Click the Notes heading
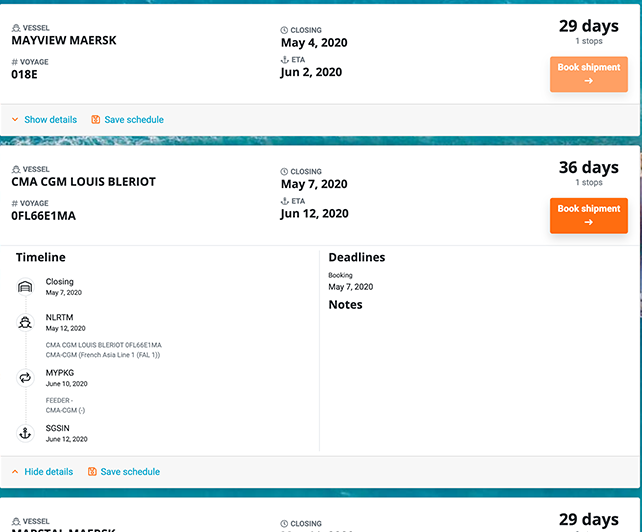This screenshot has width=642, height=532. pyautogui.click(x=345, y=304)
